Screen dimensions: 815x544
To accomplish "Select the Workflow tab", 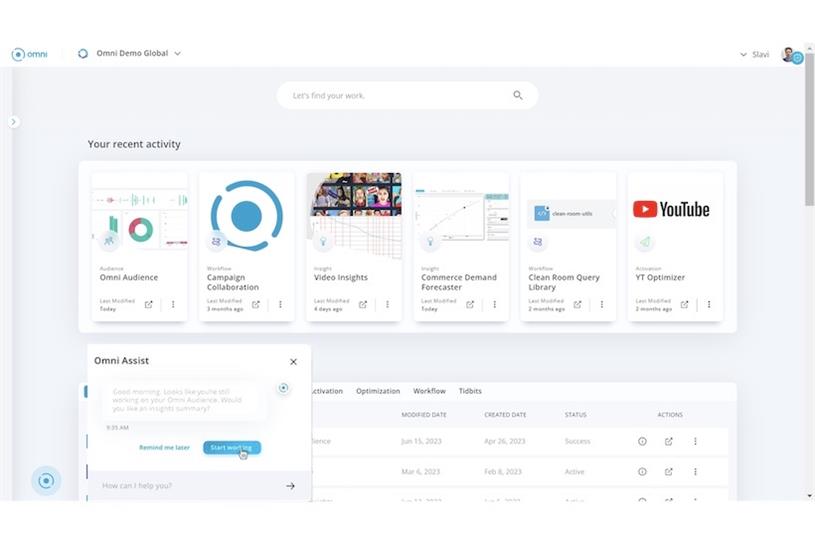I will (x=429, y=391).
